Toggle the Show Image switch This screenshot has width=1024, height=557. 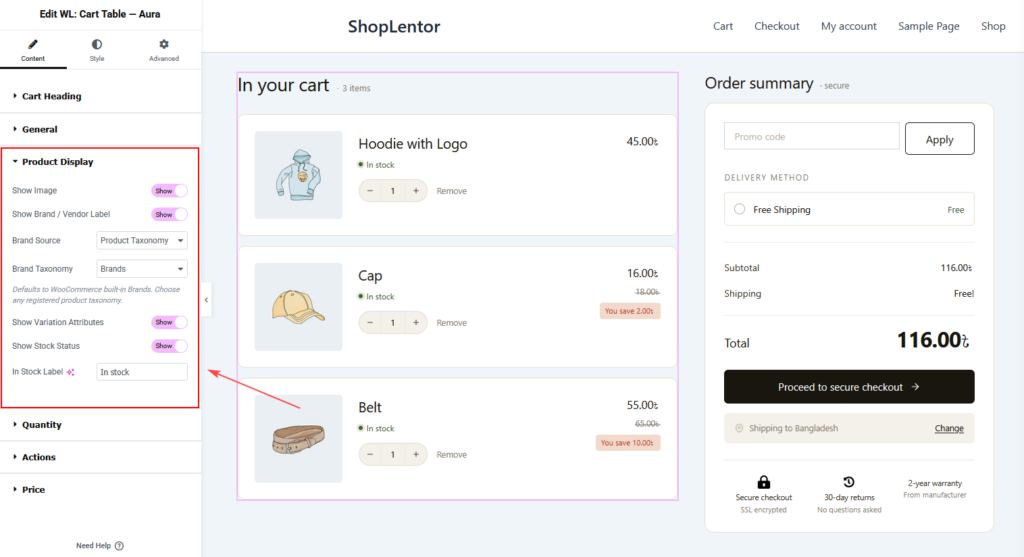(x=170, y=191)
